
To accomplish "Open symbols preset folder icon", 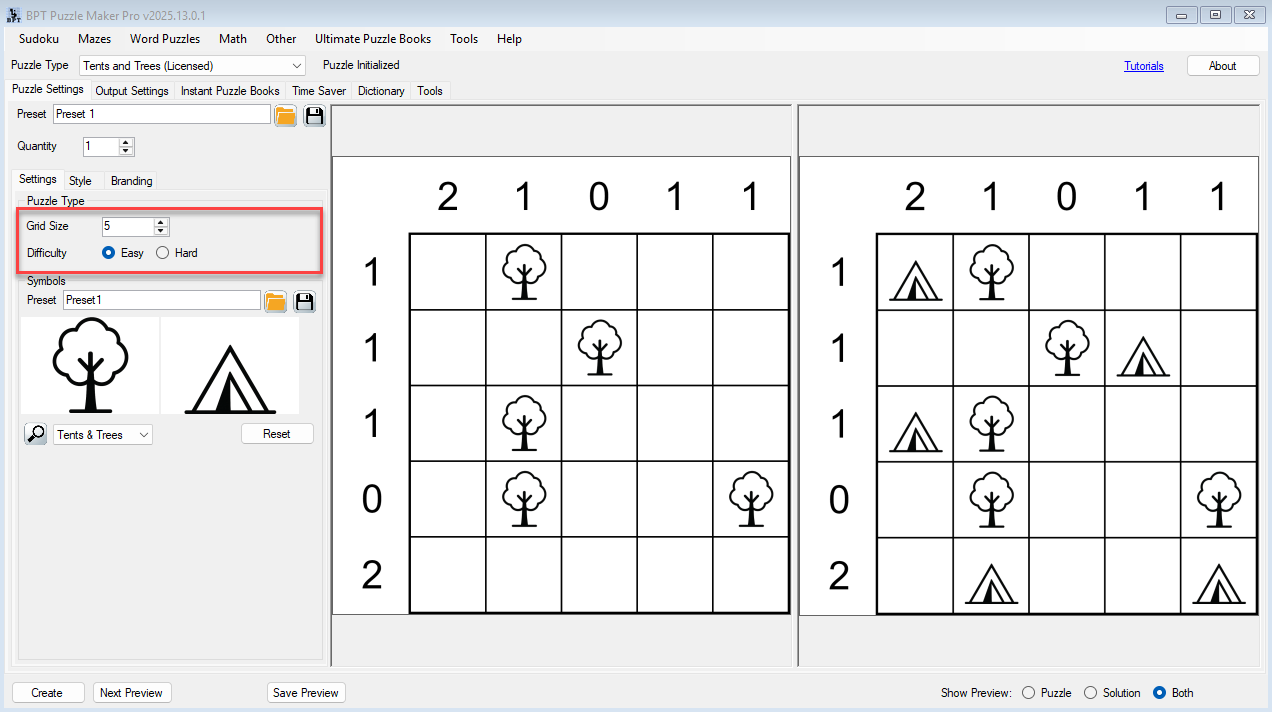I will (x=276, y=301).
